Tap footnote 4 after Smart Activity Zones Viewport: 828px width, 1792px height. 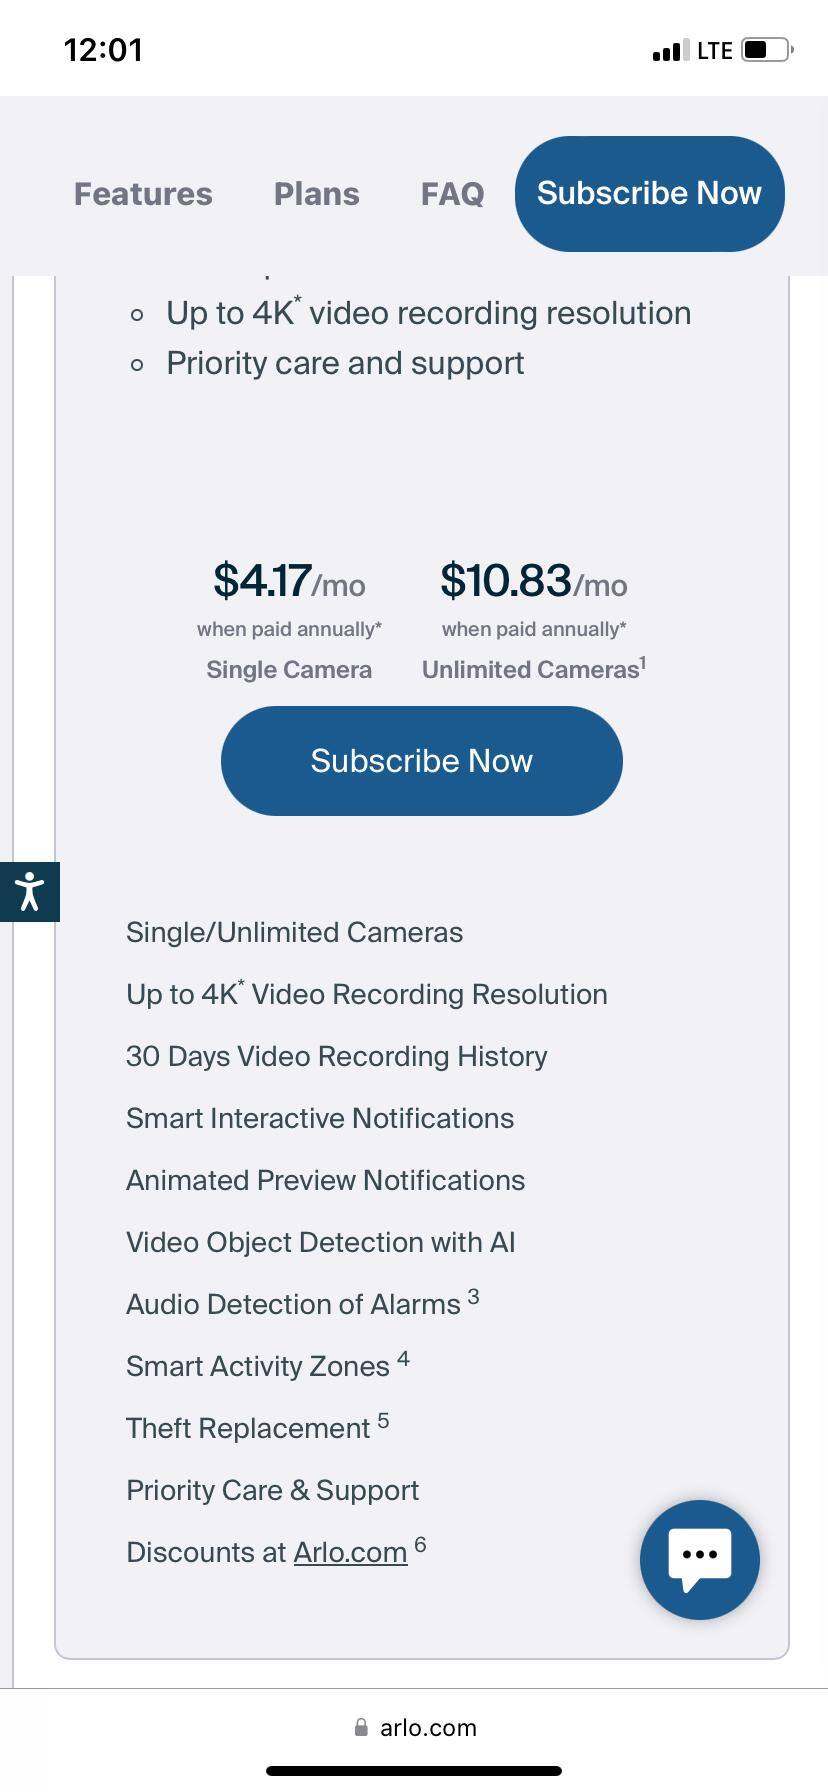[x=403, y=1359]
